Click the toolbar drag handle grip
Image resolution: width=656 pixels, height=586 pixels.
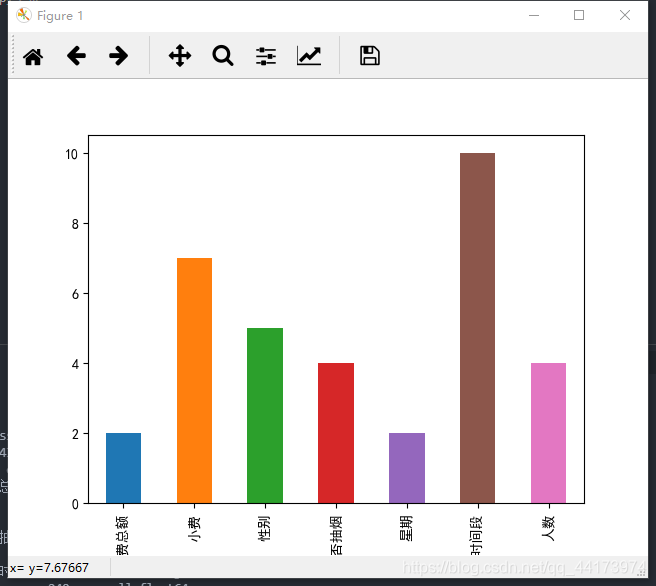[13, 55]
